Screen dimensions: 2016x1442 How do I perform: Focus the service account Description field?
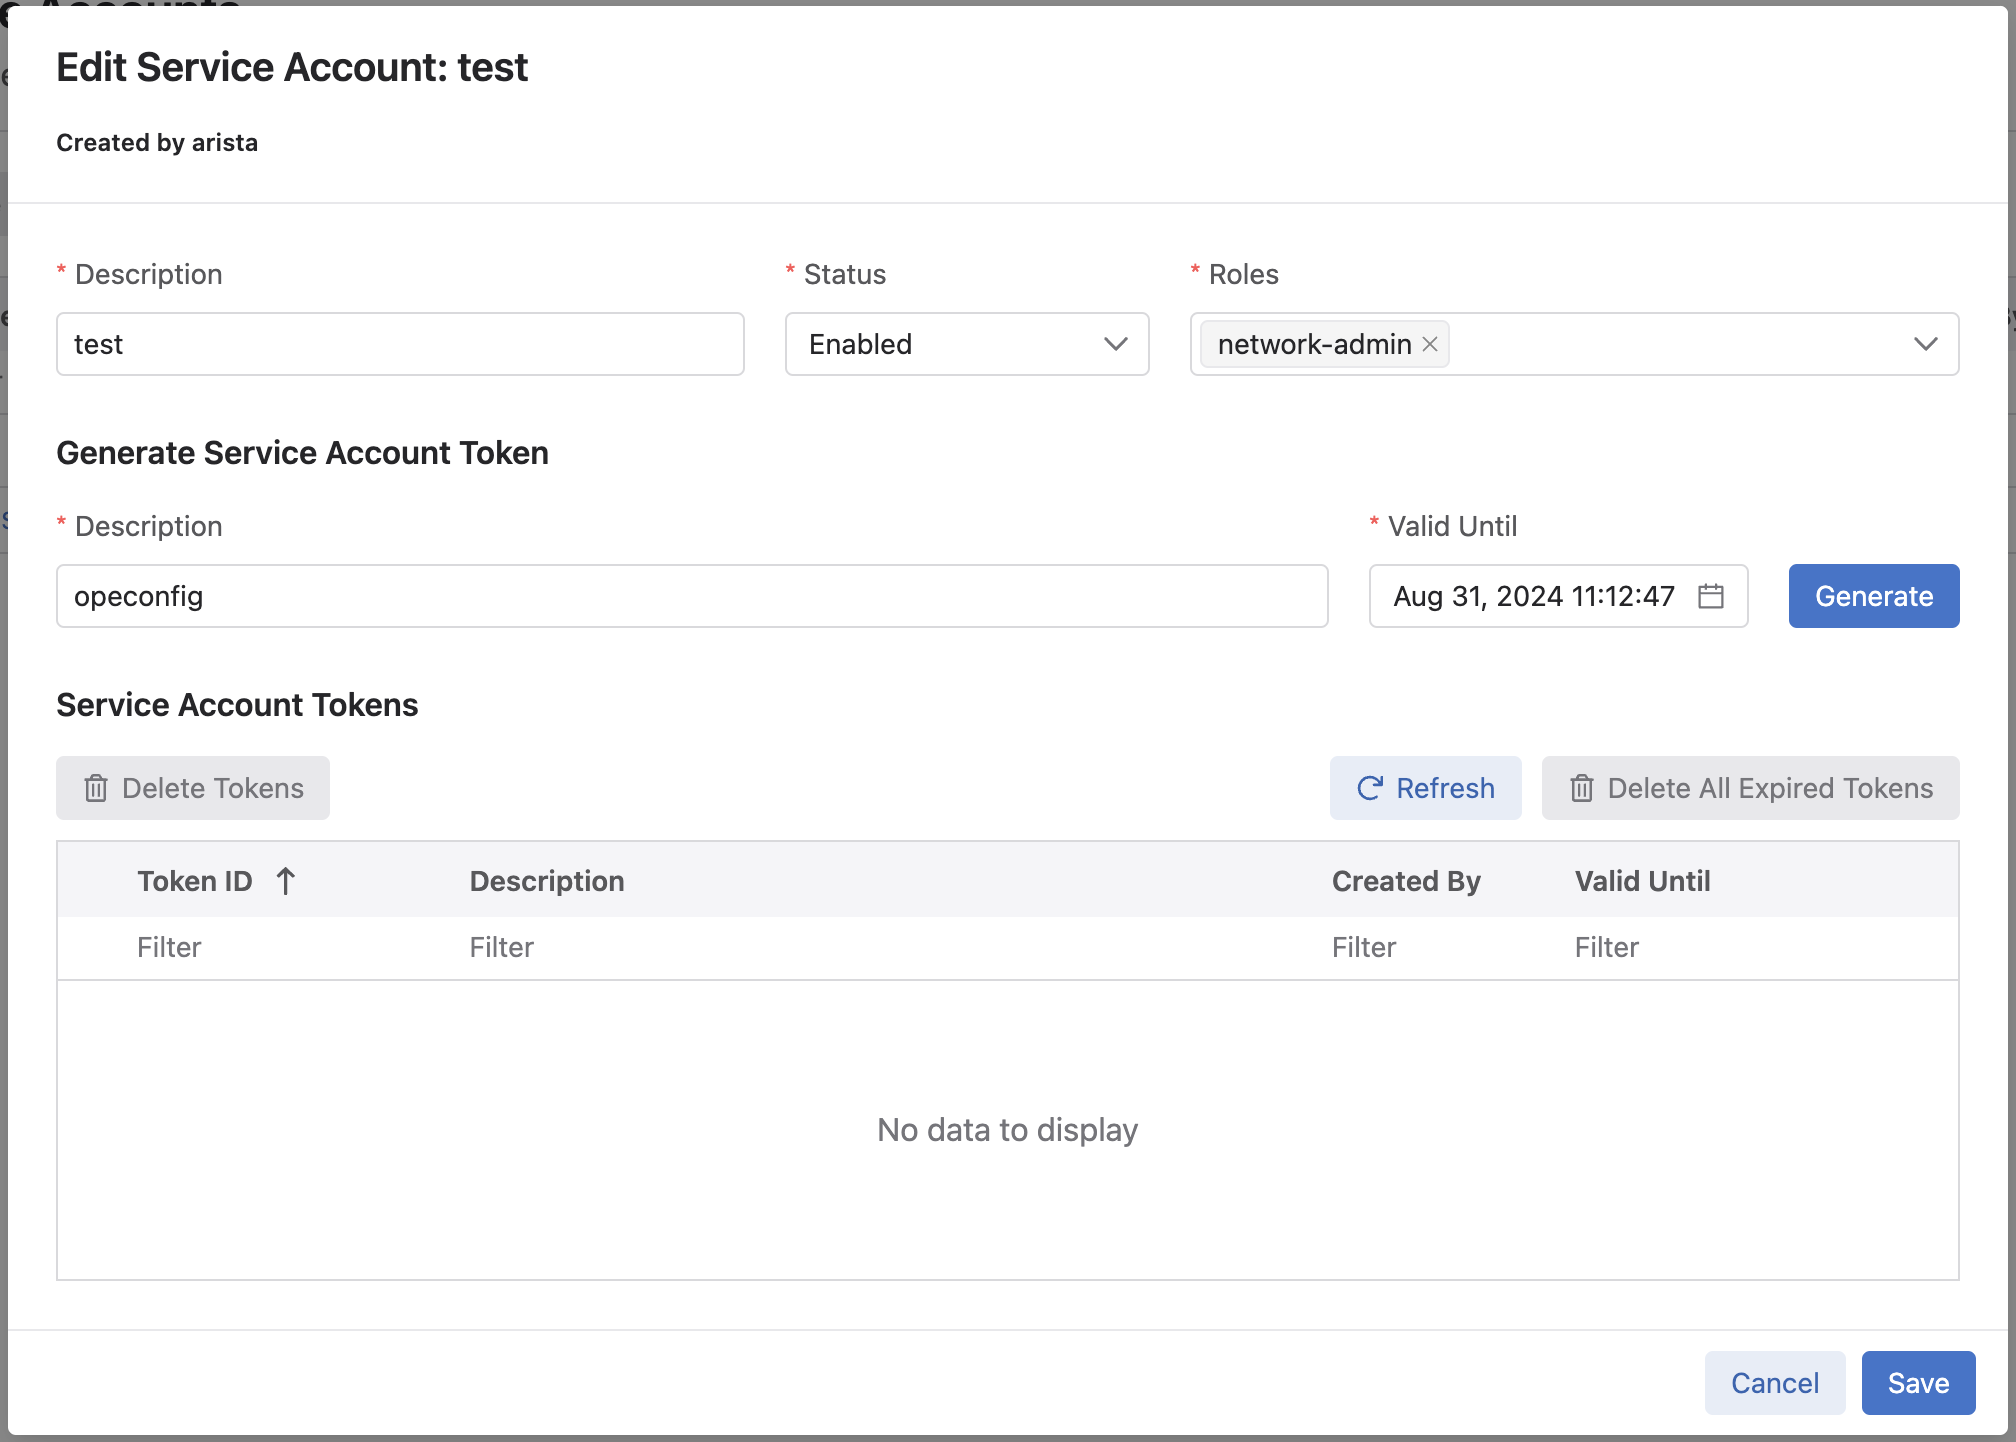pos(400,344)
